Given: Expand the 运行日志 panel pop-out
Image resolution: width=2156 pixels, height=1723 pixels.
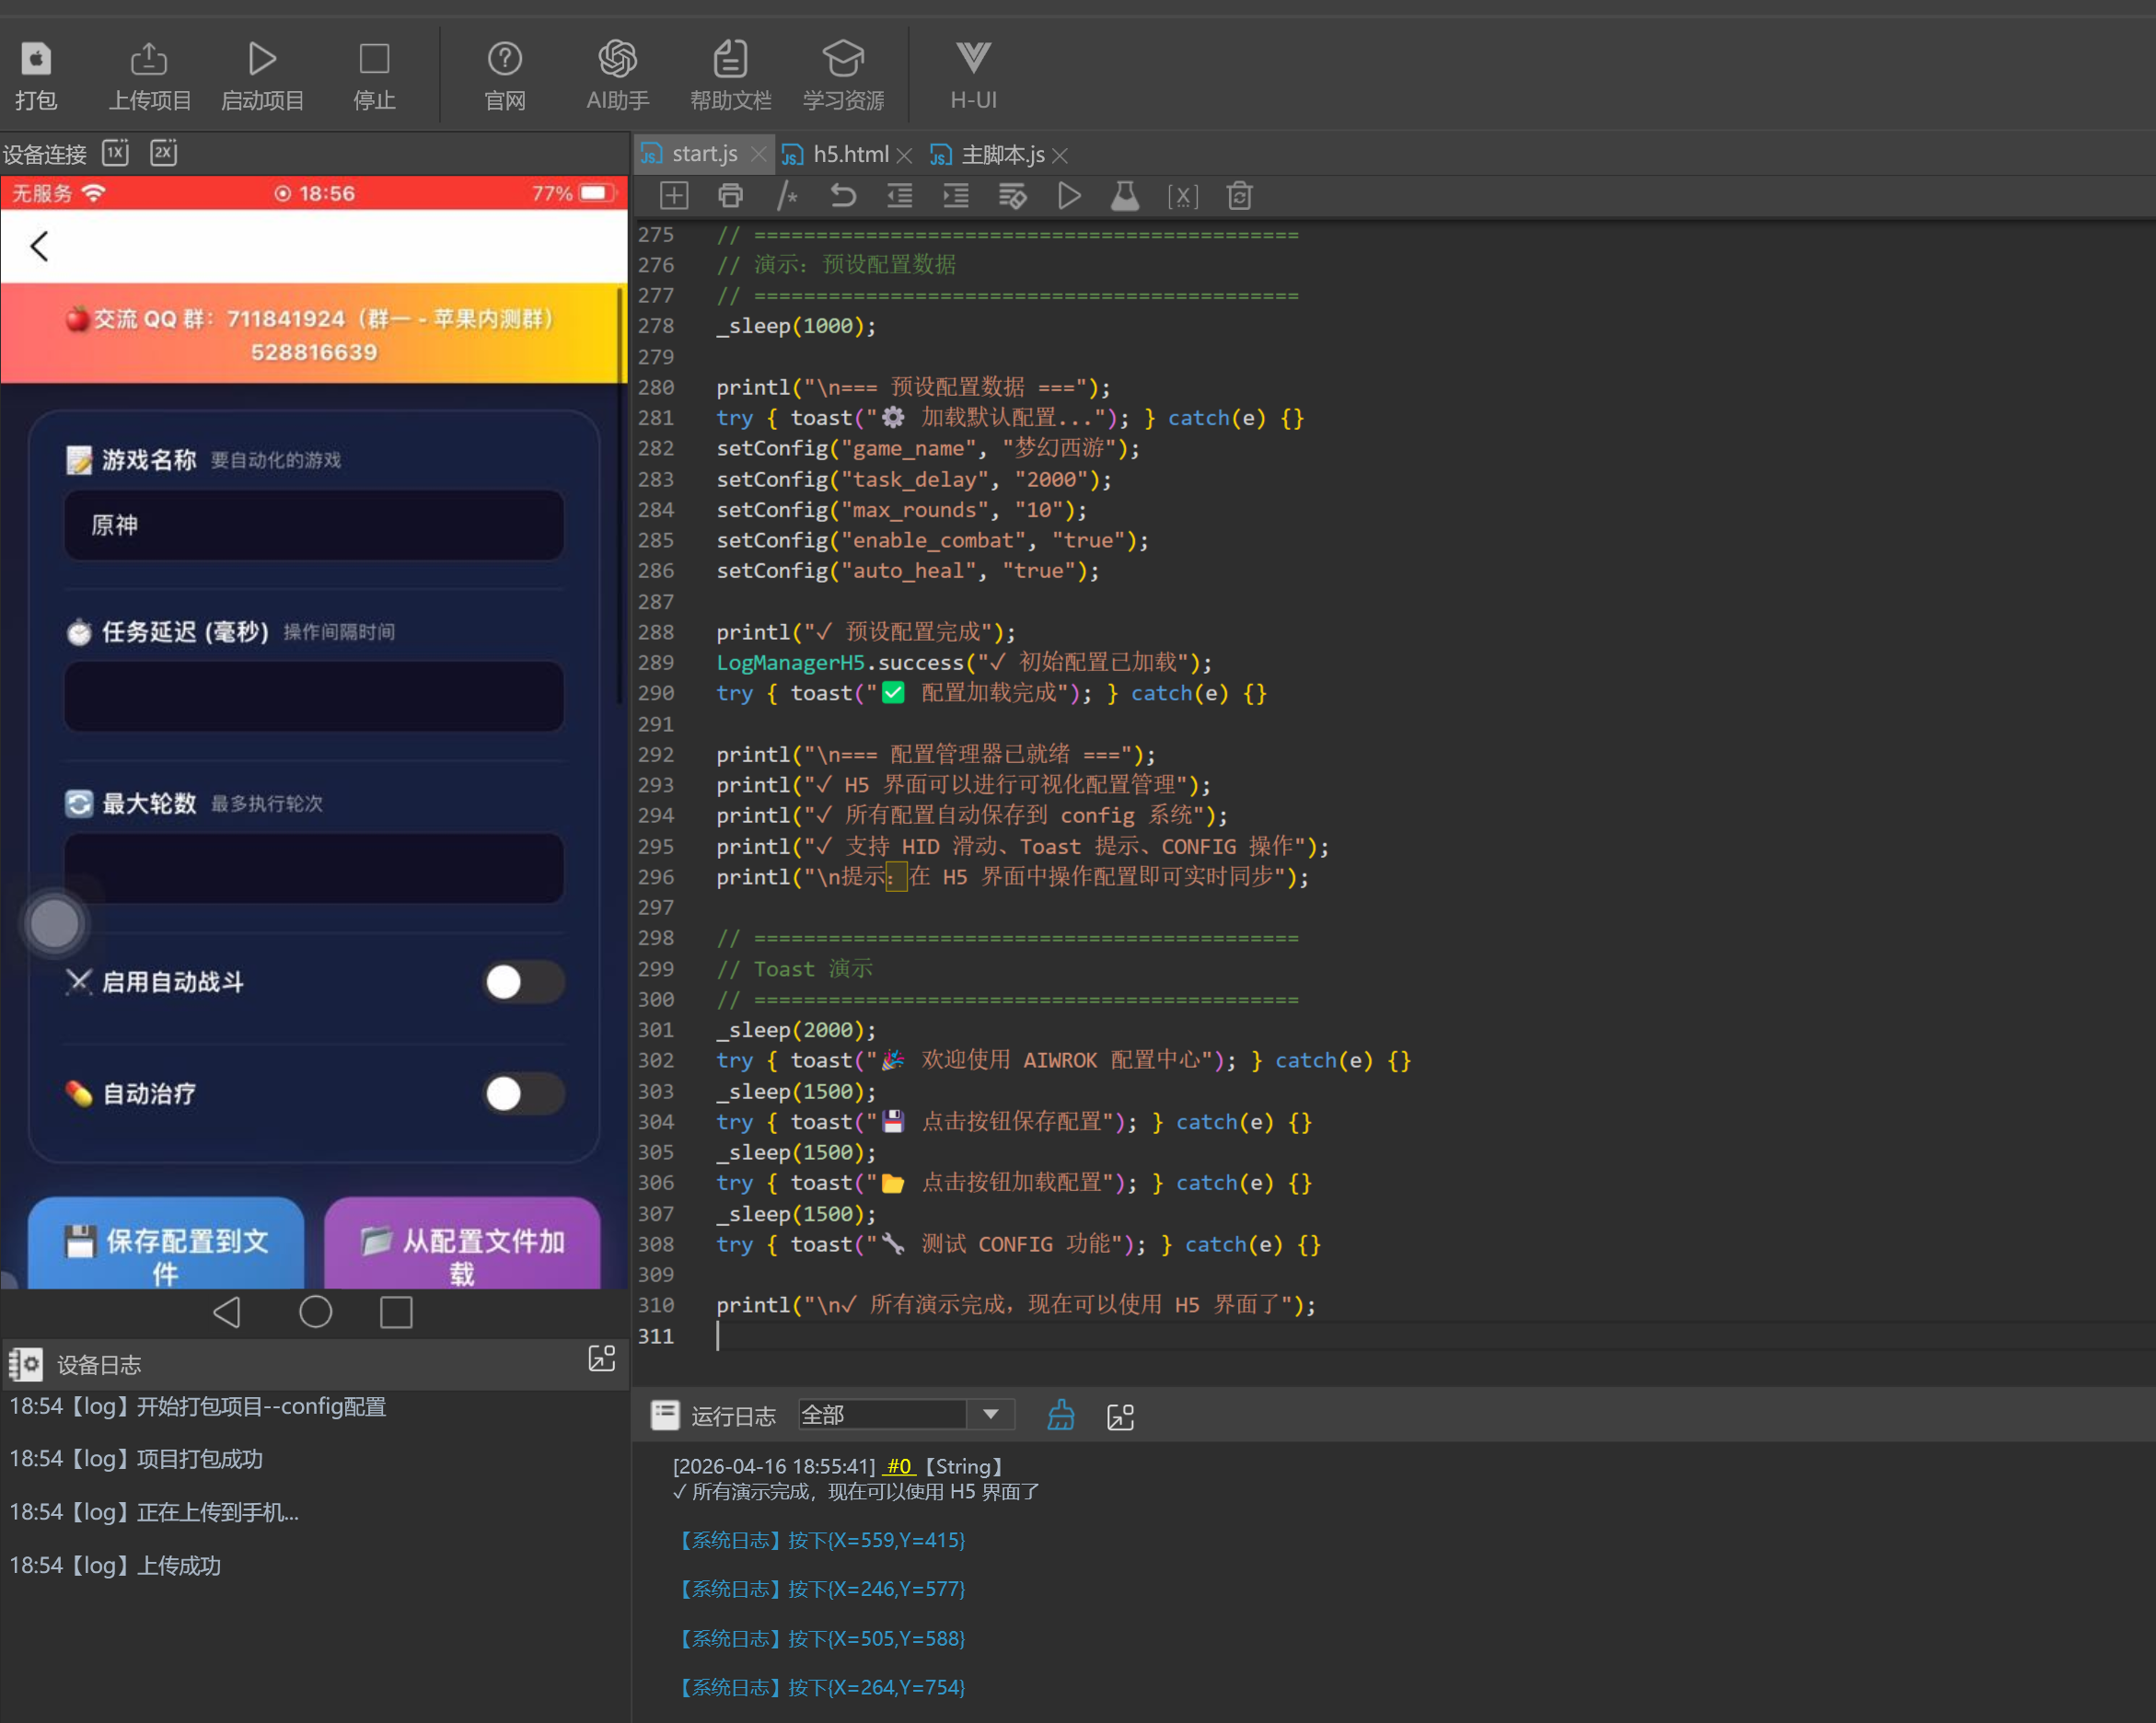Looking at the screenshot, I should [x=1120, y=1416].
